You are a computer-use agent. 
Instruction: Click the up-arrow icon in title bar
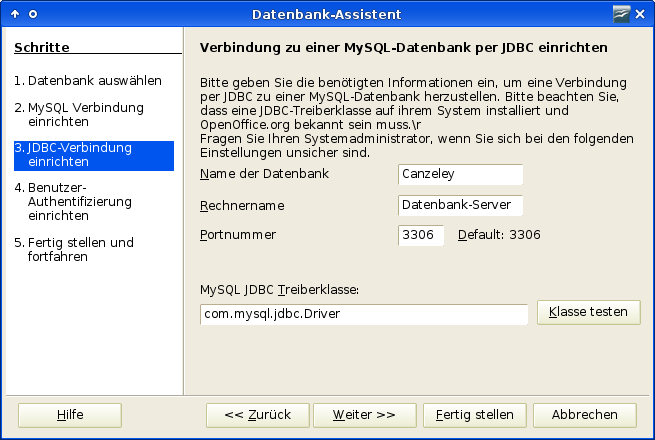[15, 14]
